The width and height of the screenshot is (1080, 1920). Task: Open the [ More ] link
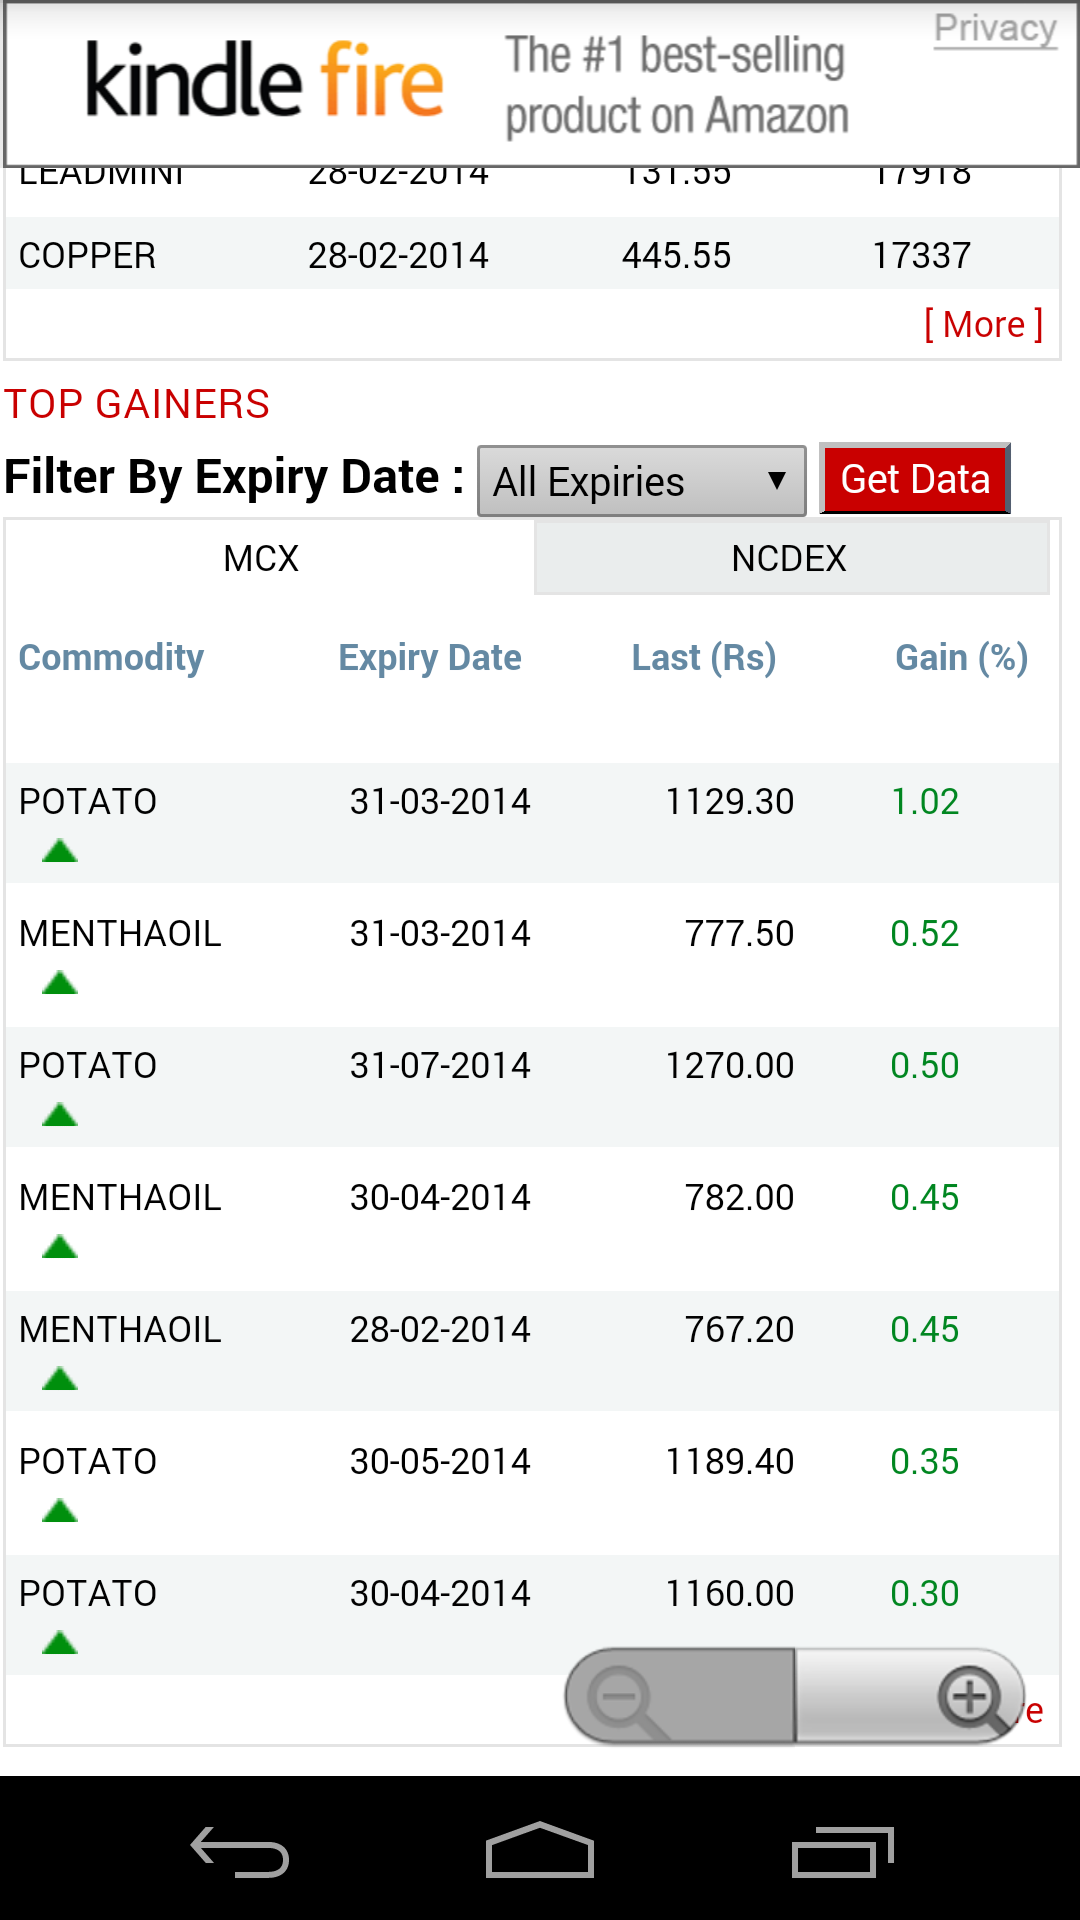(983, 325)
